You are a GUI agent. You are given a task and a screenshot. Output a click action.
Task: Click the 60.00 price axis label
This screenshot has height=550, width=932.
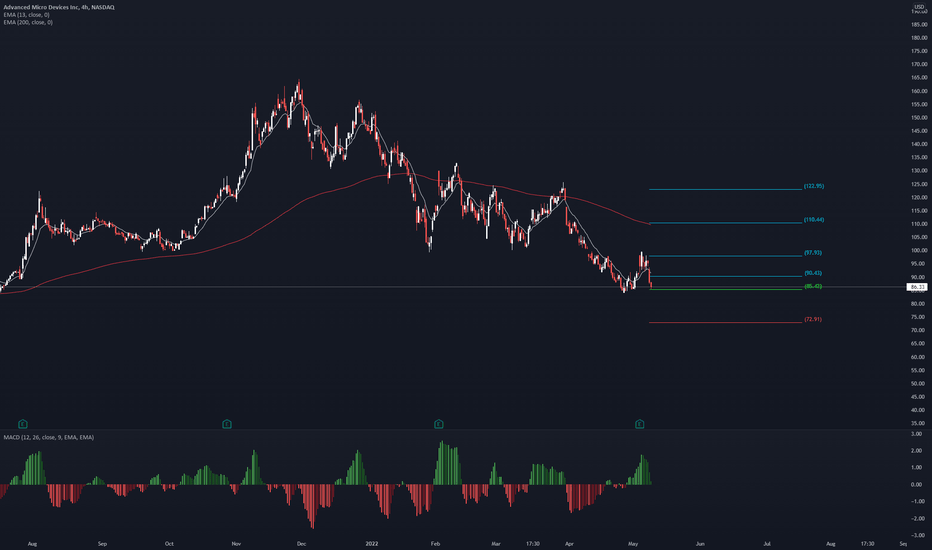point(919,357)
